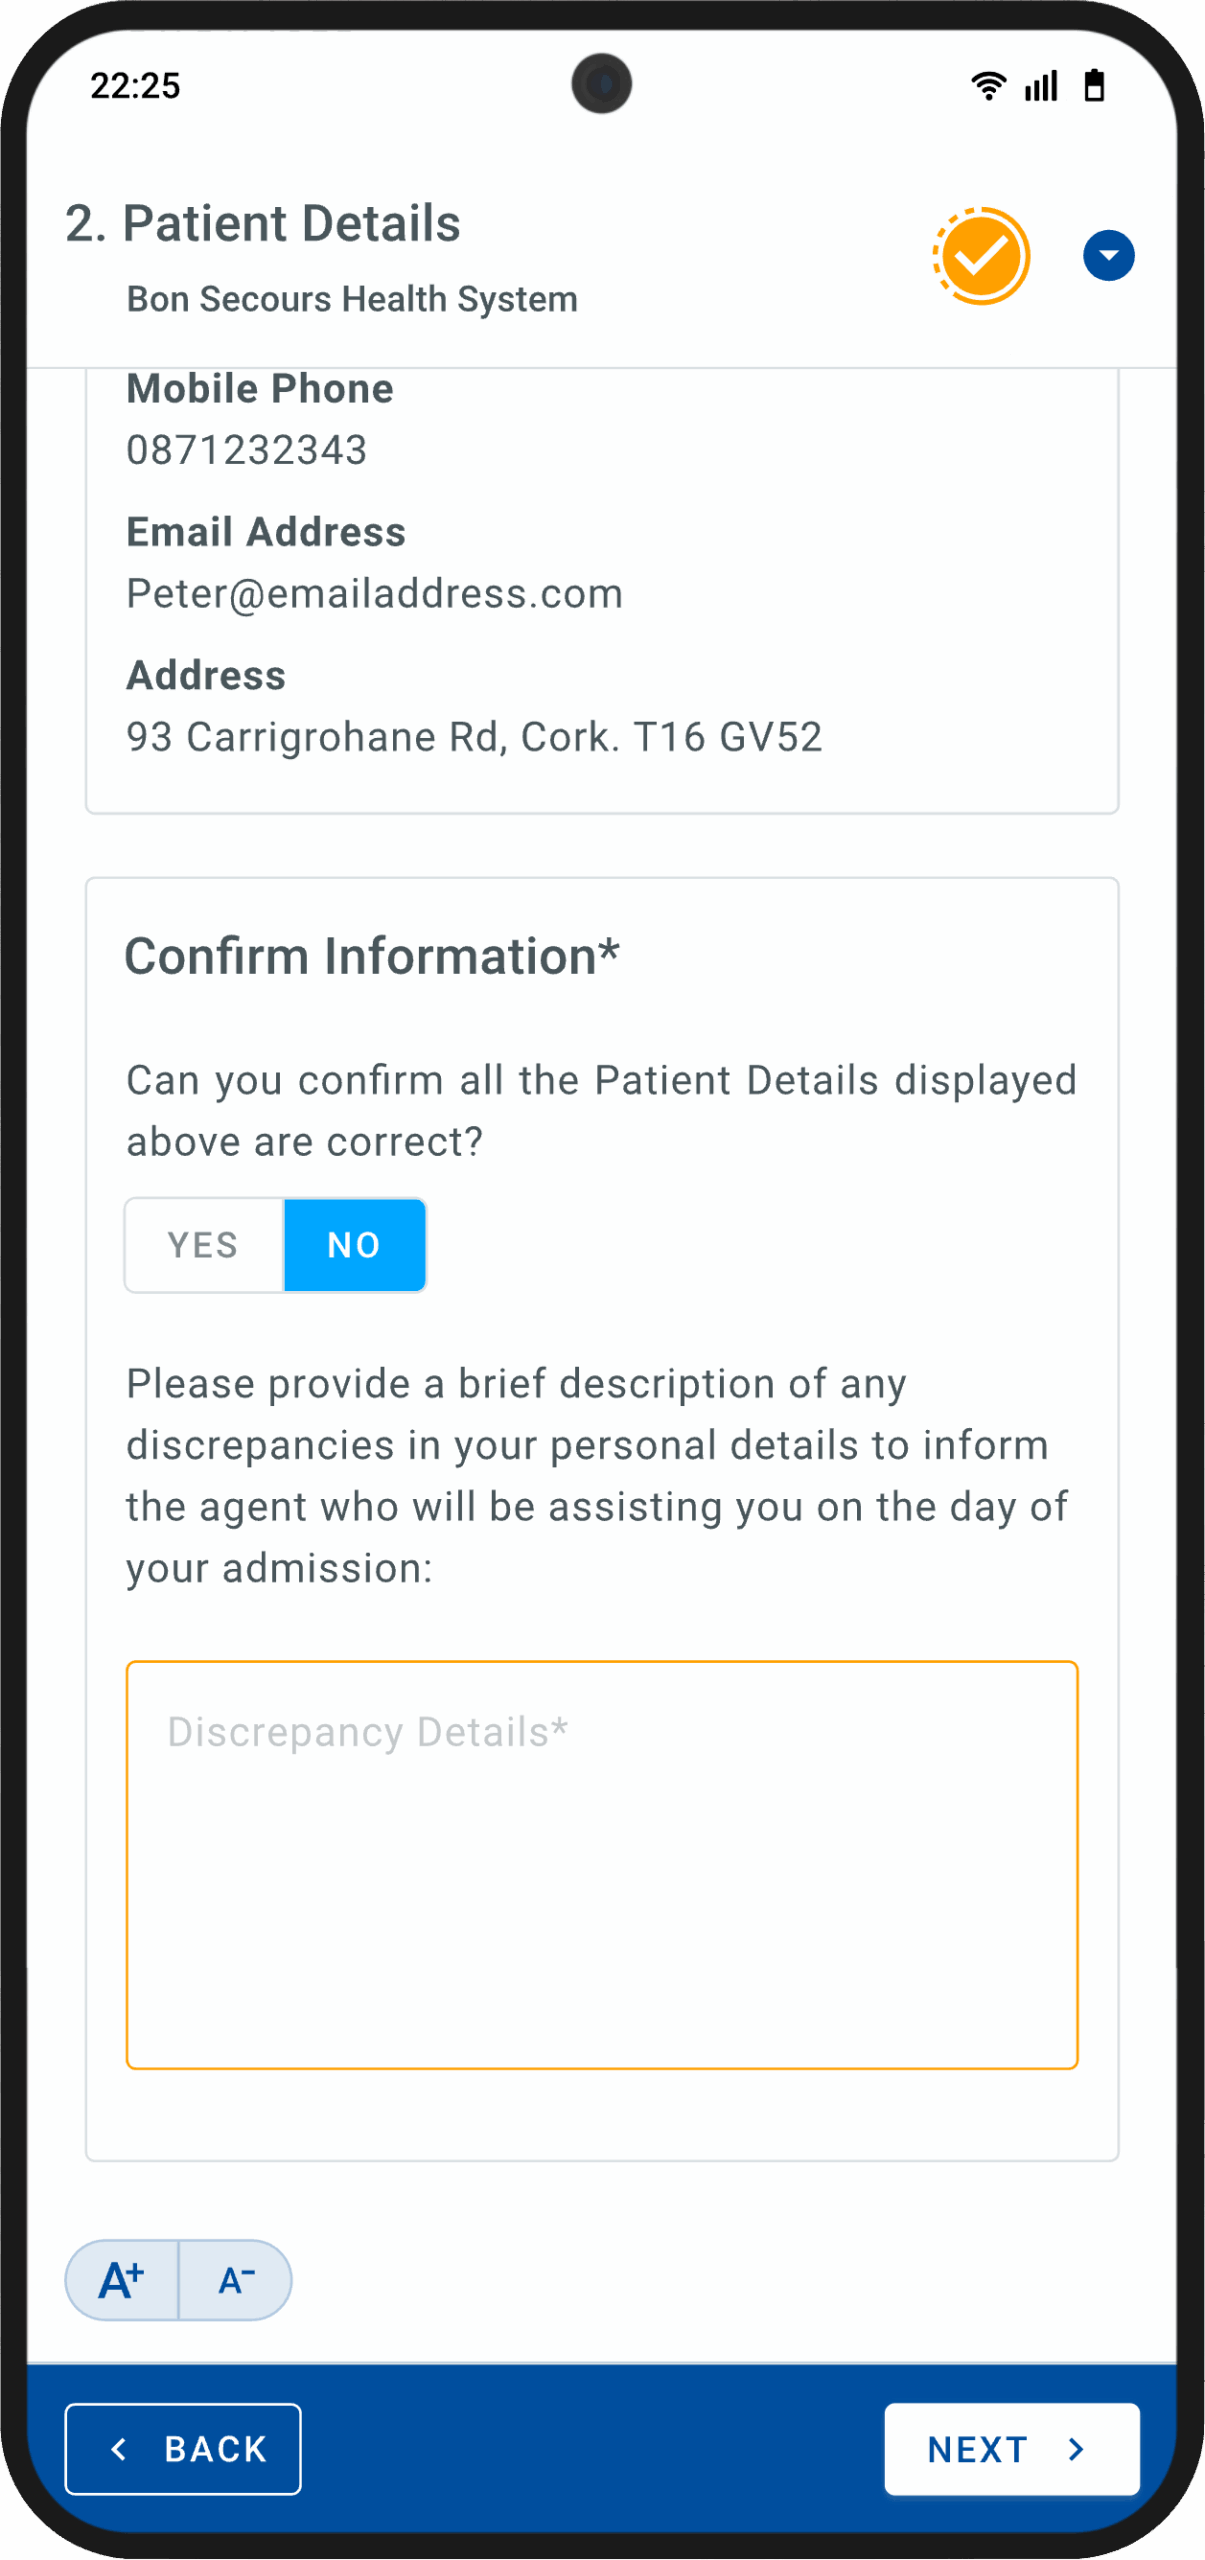Select YES to confirm patient details
1205x2560 pixels.
coord(204,1245)
